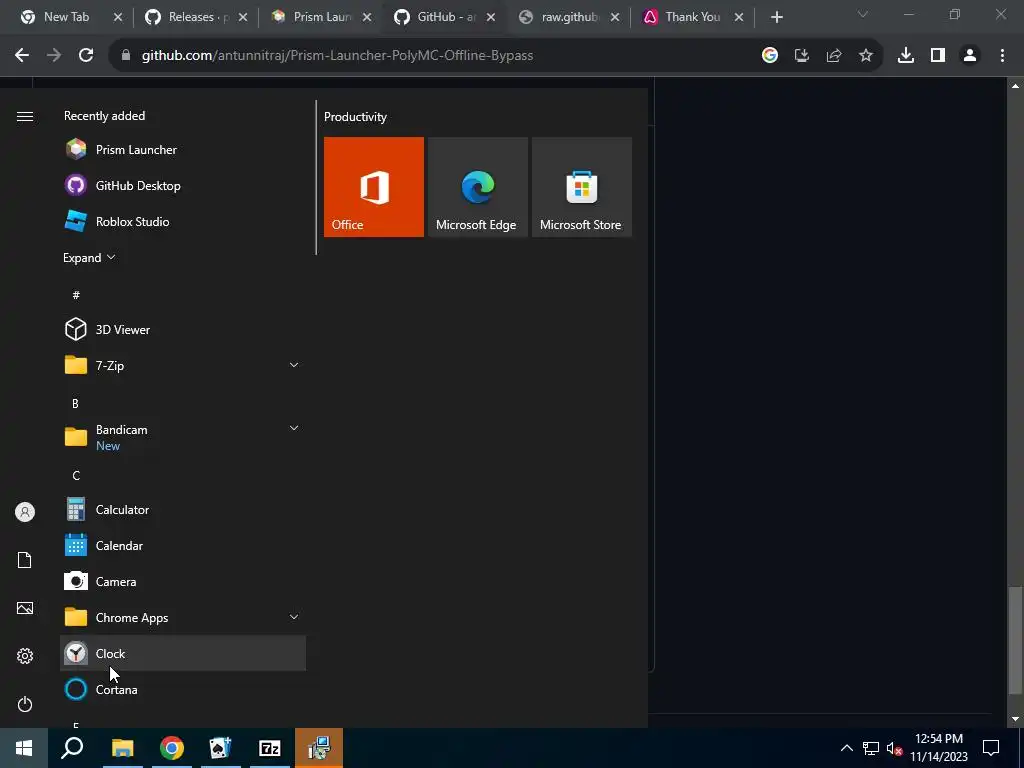Expand the Chrome Apps folder
This screenshot has width=1024, height=768.
[x=294, y=617]
